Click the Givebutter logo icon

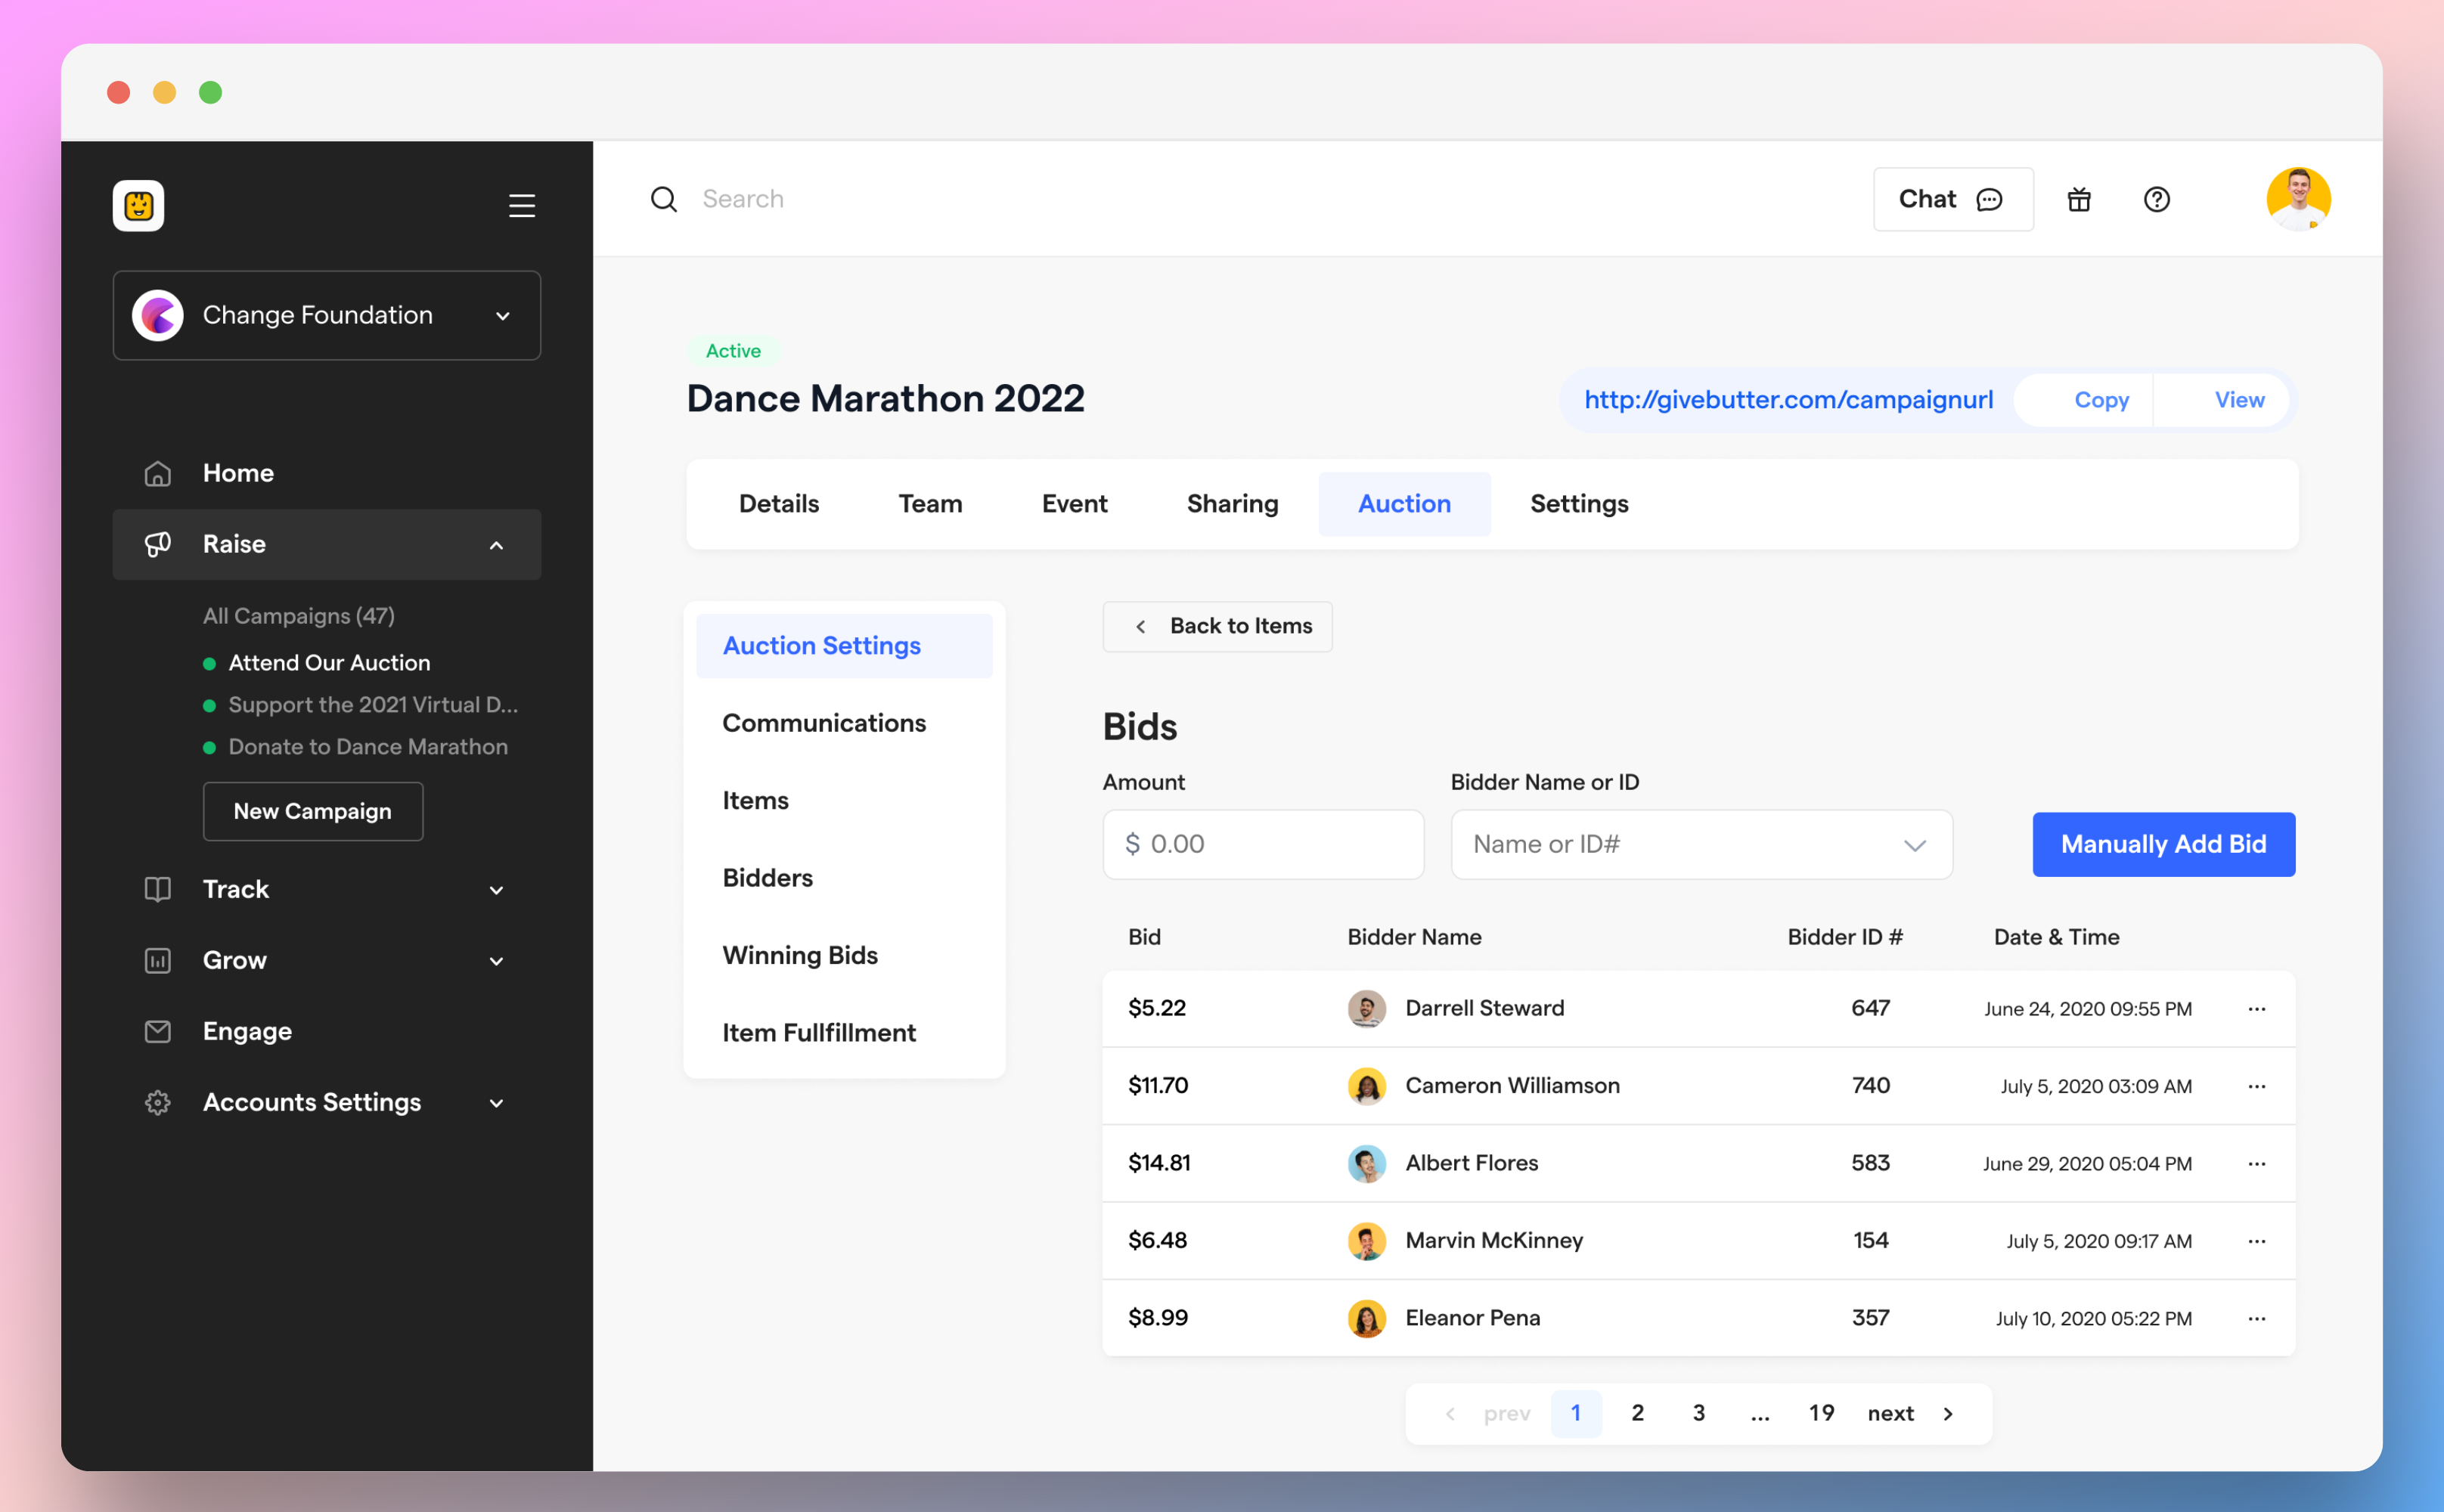click(138, 206)
